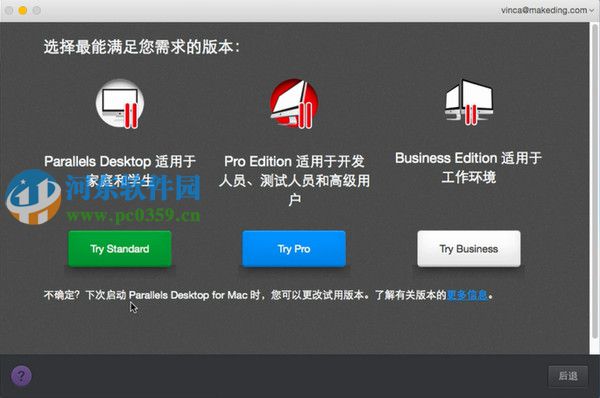600x398 pixels.
Task: Click the Business Edition dual-monitor icon
Action: (x=469, y=102)
